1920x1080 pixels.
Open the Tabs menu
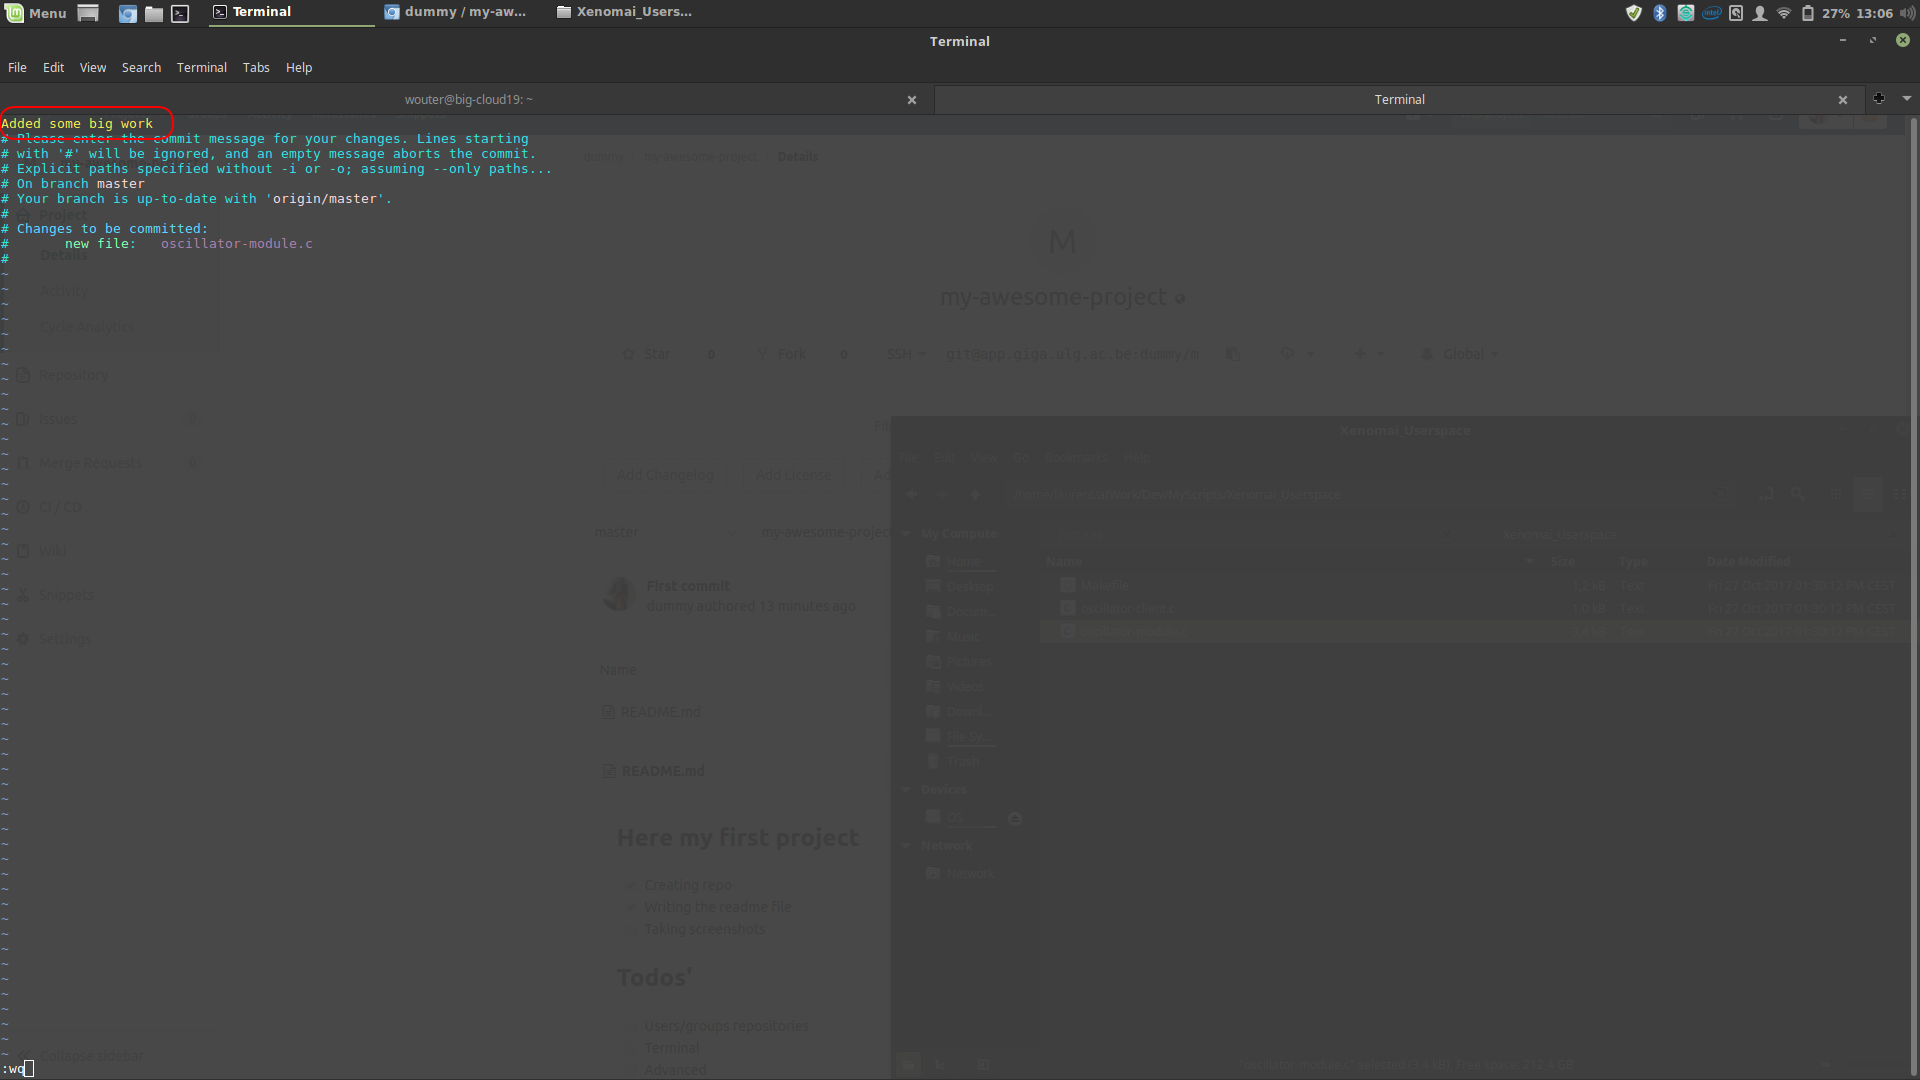coord(256,67)
